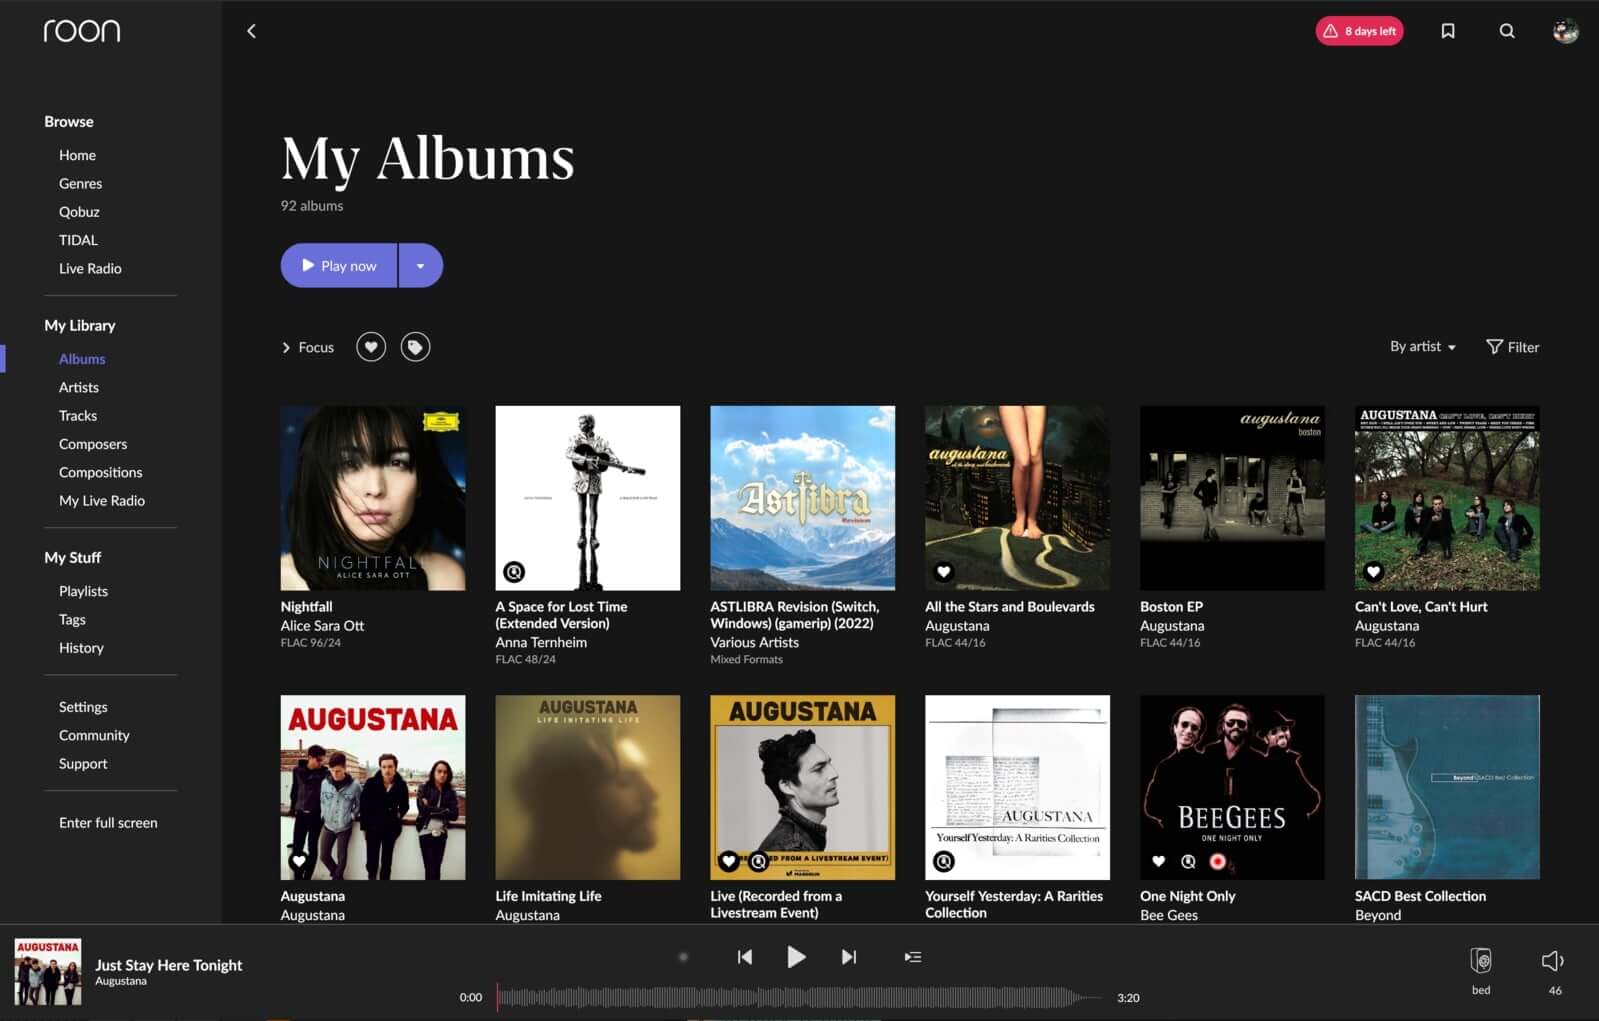The width and height of the screenshot is (1599, 1021).
Task: Open Composers in My Library
Action: [x=93, y=444]
